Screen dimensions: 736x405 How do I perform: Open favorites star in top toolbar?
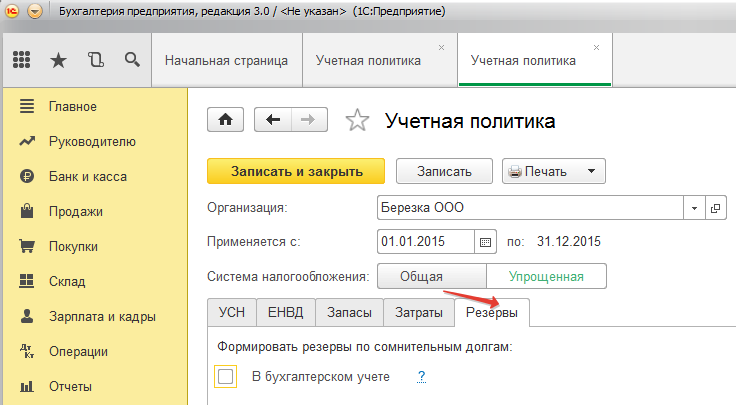click(58, 60)
